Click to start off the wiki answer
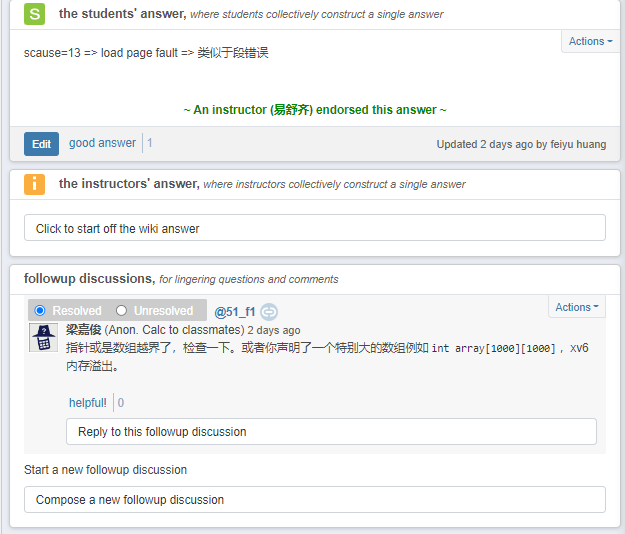Viewport: 625px width, 534px height. pyautogui.click(x=314, y=228)
